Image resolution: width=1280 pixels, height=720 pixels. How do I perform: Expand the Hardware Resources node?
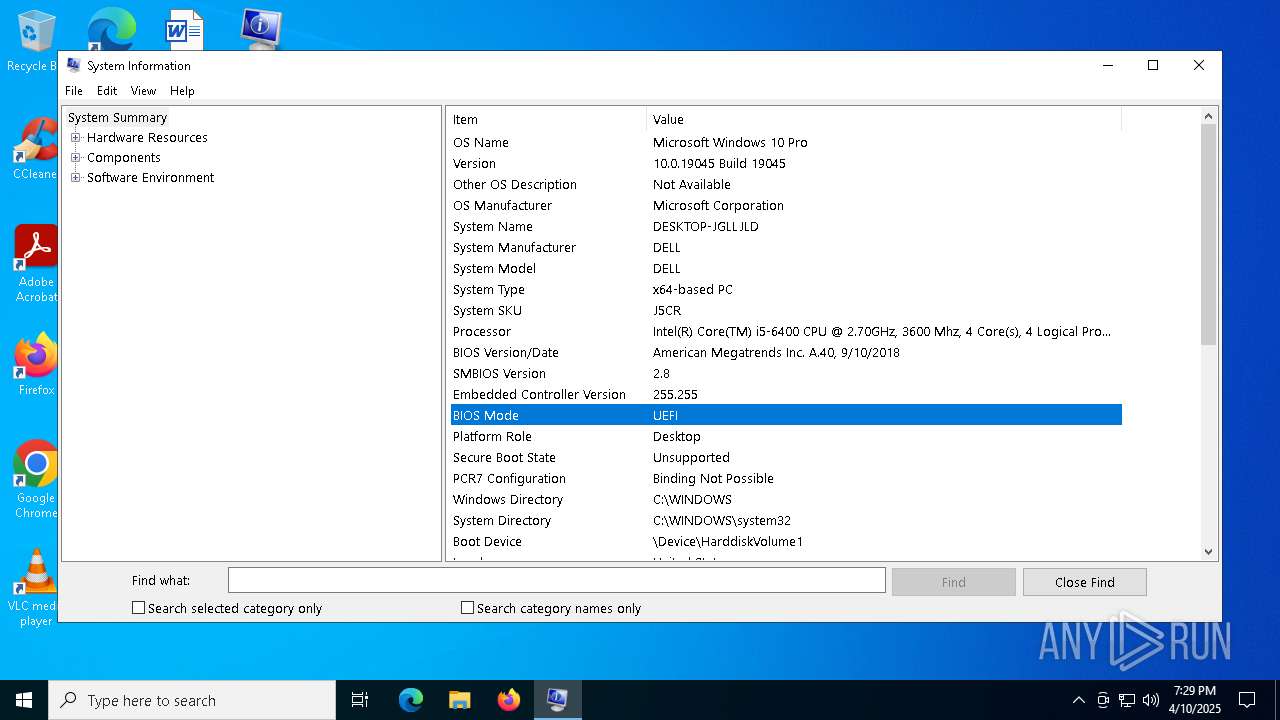(75, 138)
